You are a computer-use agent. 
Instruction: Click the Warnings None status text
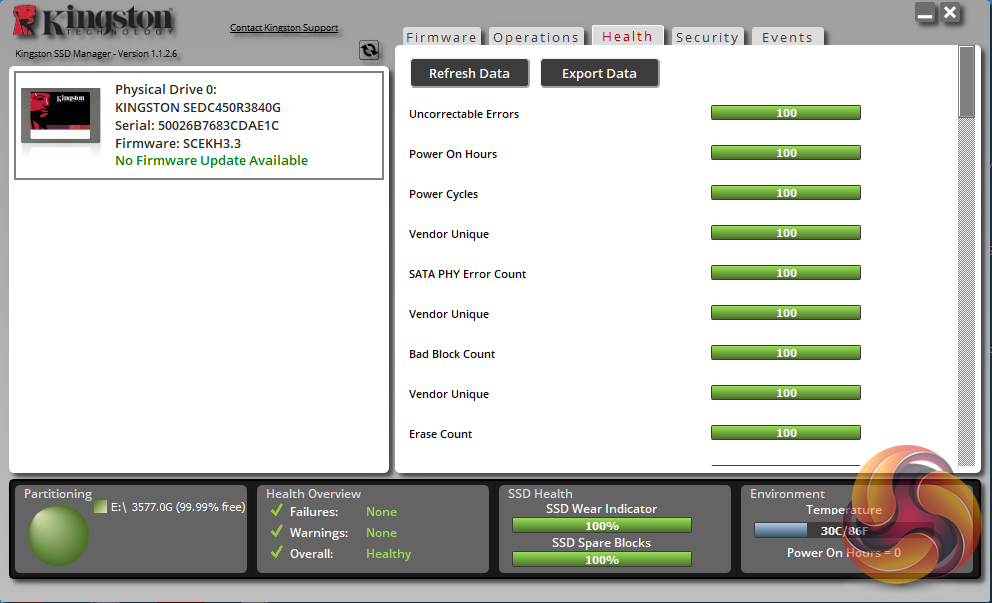tap(381, 533)
